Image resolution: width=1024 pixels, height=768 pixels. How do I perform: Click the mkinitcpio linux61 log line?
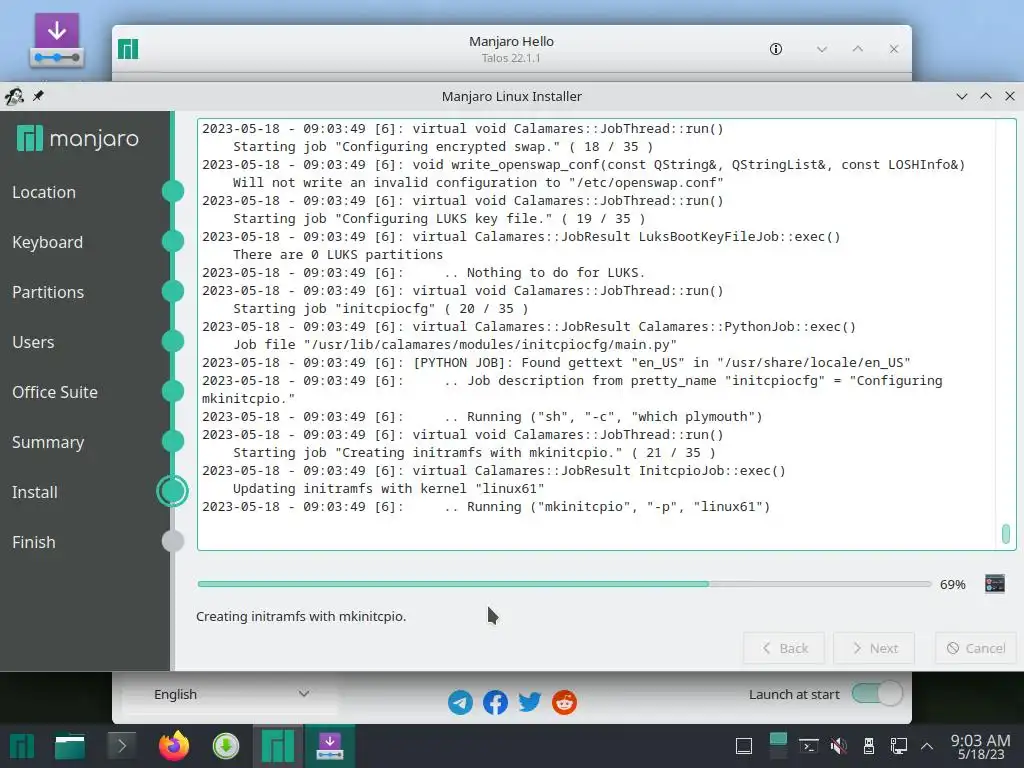(486, 507)
